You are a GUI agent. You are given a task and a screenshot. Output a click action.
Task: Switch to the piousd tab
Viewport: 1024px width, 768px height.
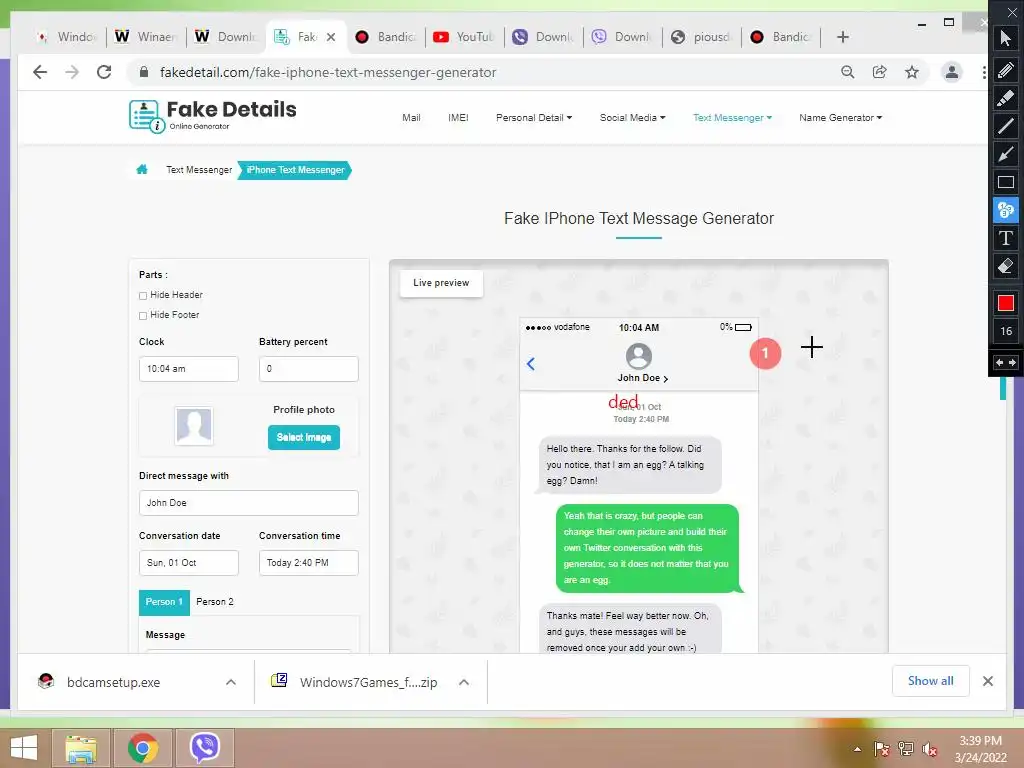(x=702, y=37)
